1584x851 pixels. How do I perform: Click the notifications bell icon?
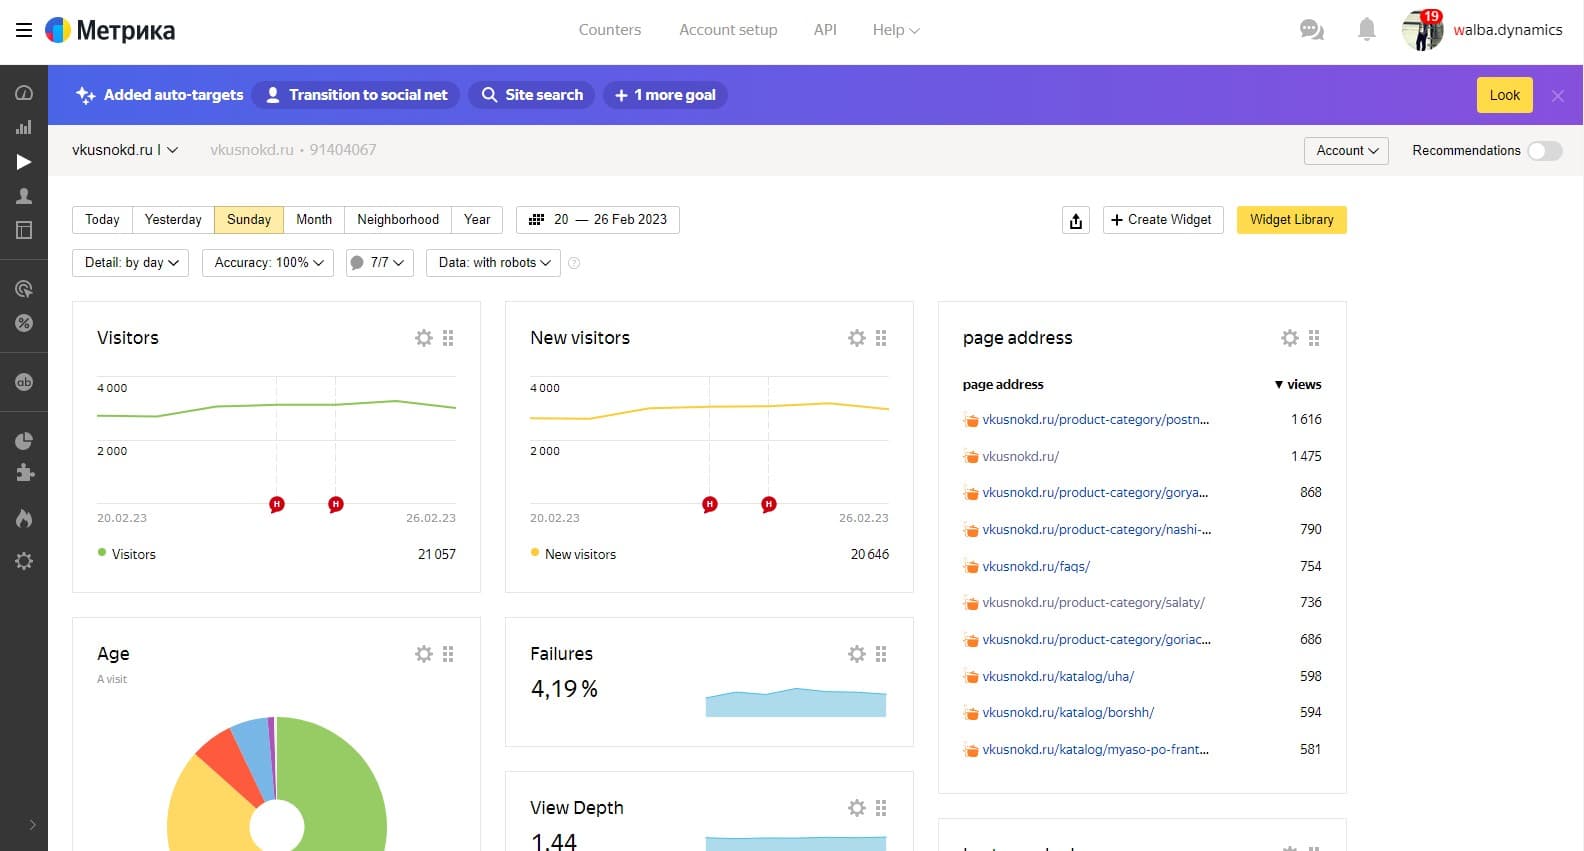click(1366, 30)
